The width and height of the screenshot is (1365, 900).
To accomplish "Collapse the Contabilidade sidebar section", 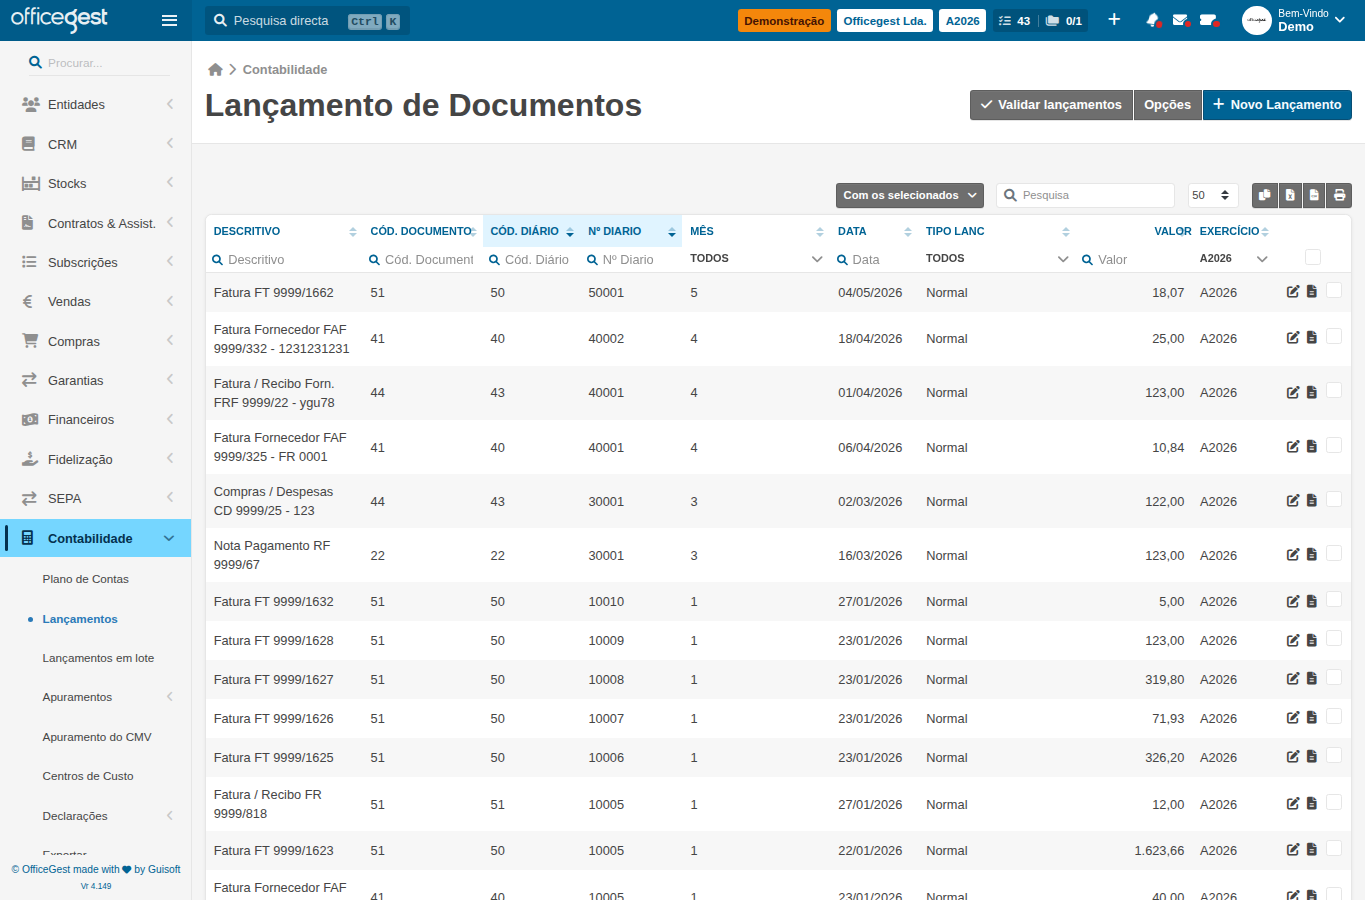I will (96, 538).
